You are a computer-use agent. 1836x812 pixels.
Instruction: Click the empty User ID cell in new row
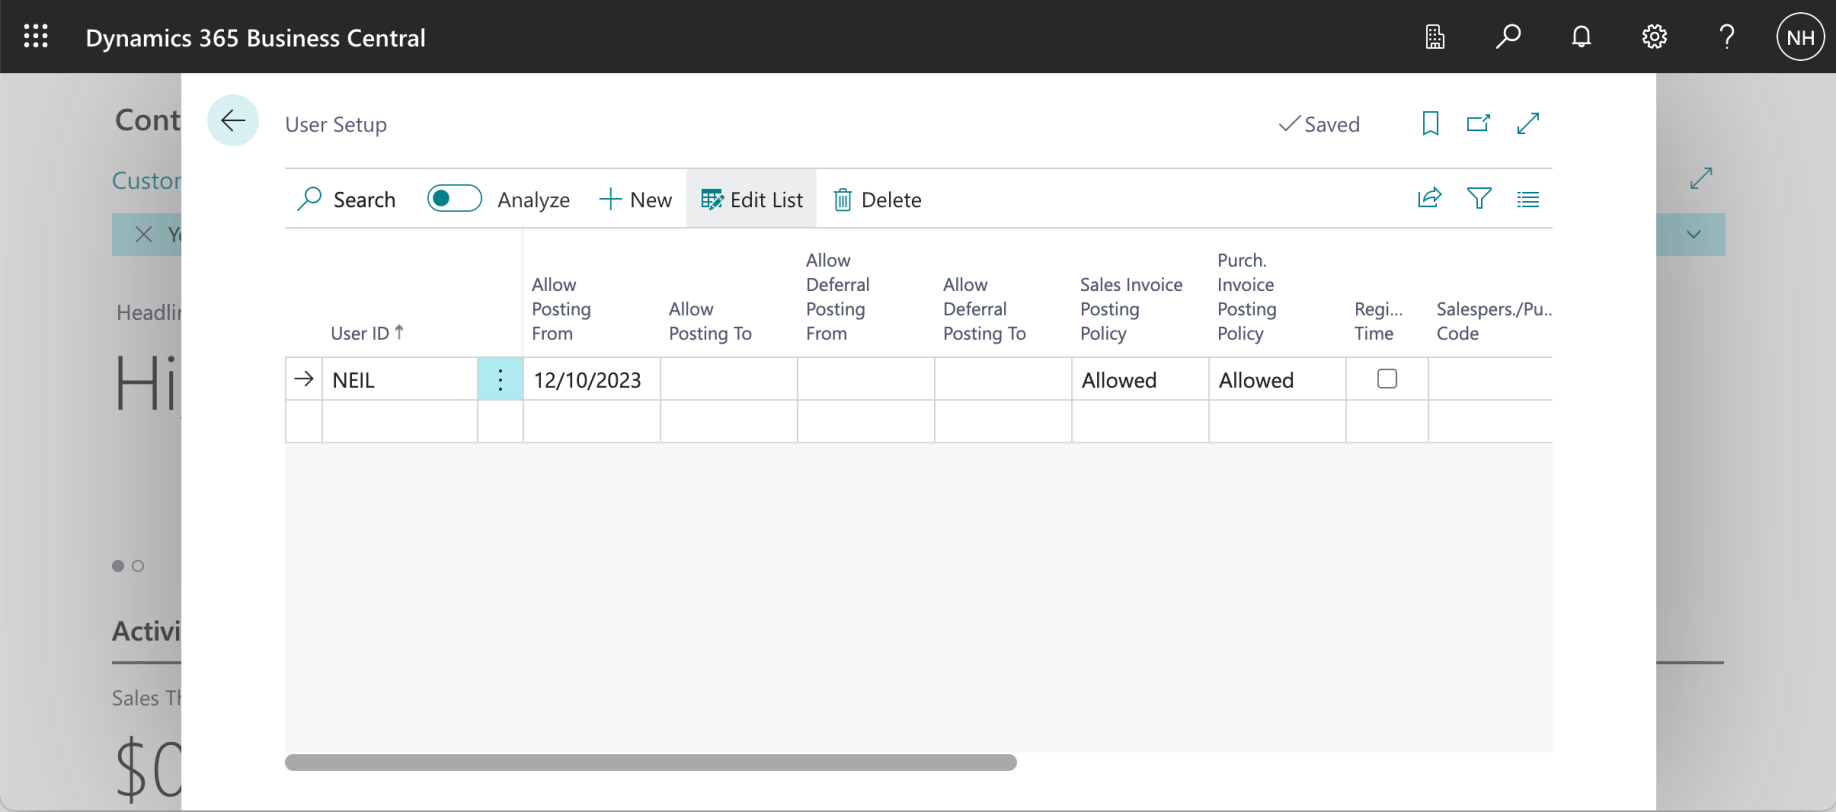(399, 421)
